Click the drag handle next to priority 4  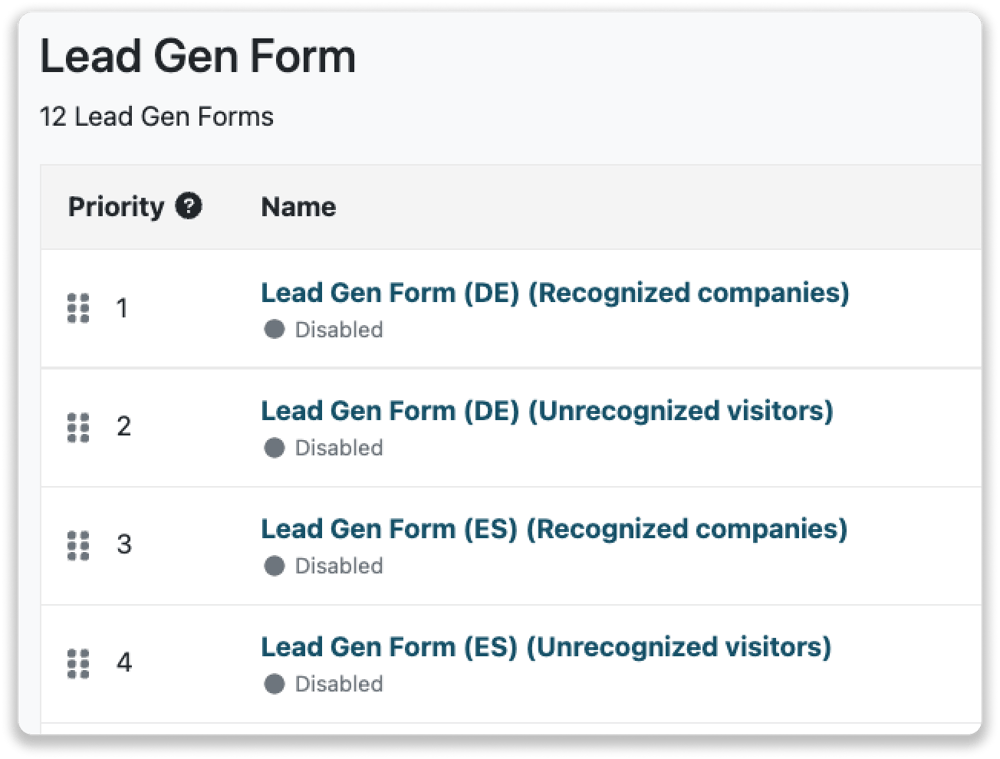[x=79, y=663]
